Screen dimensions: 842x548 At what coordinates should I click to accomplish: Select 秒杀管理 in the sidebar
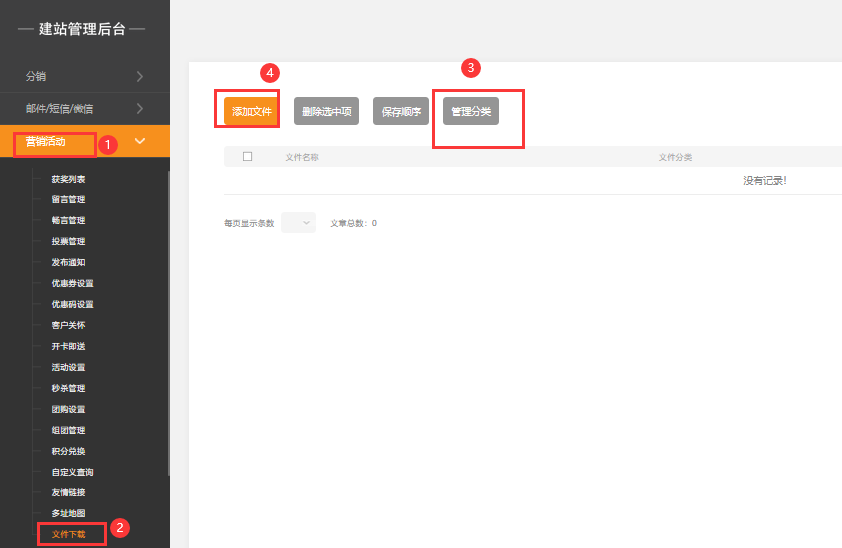tap(68, 389)
